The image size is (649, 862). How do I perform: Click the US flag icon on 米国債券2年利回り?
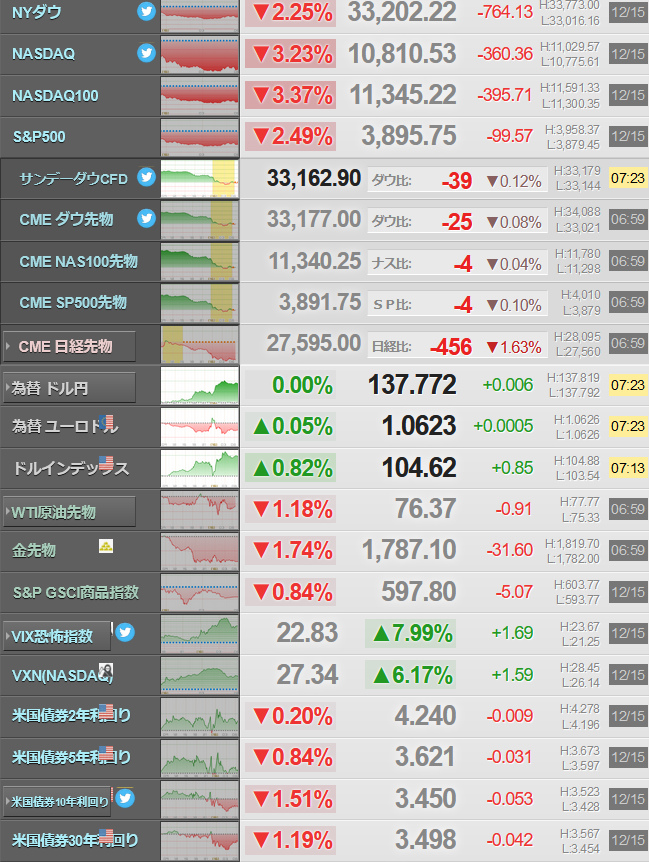[106, 711]
